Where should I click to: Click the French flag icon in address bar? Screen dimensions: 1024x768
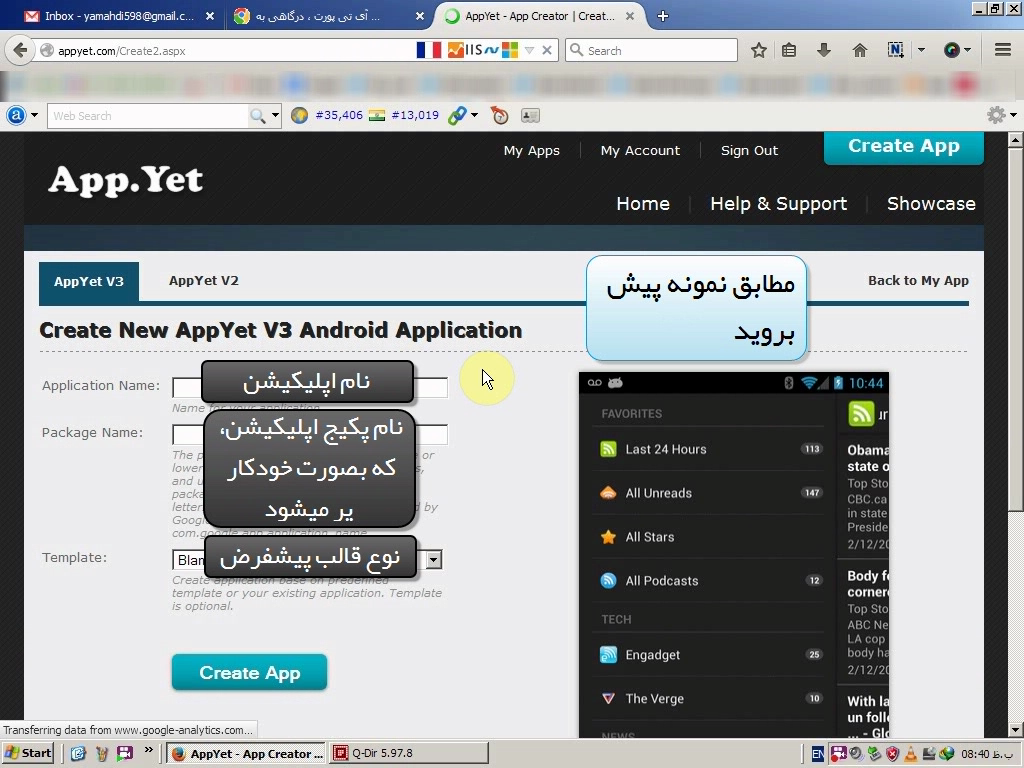point(428,50)
